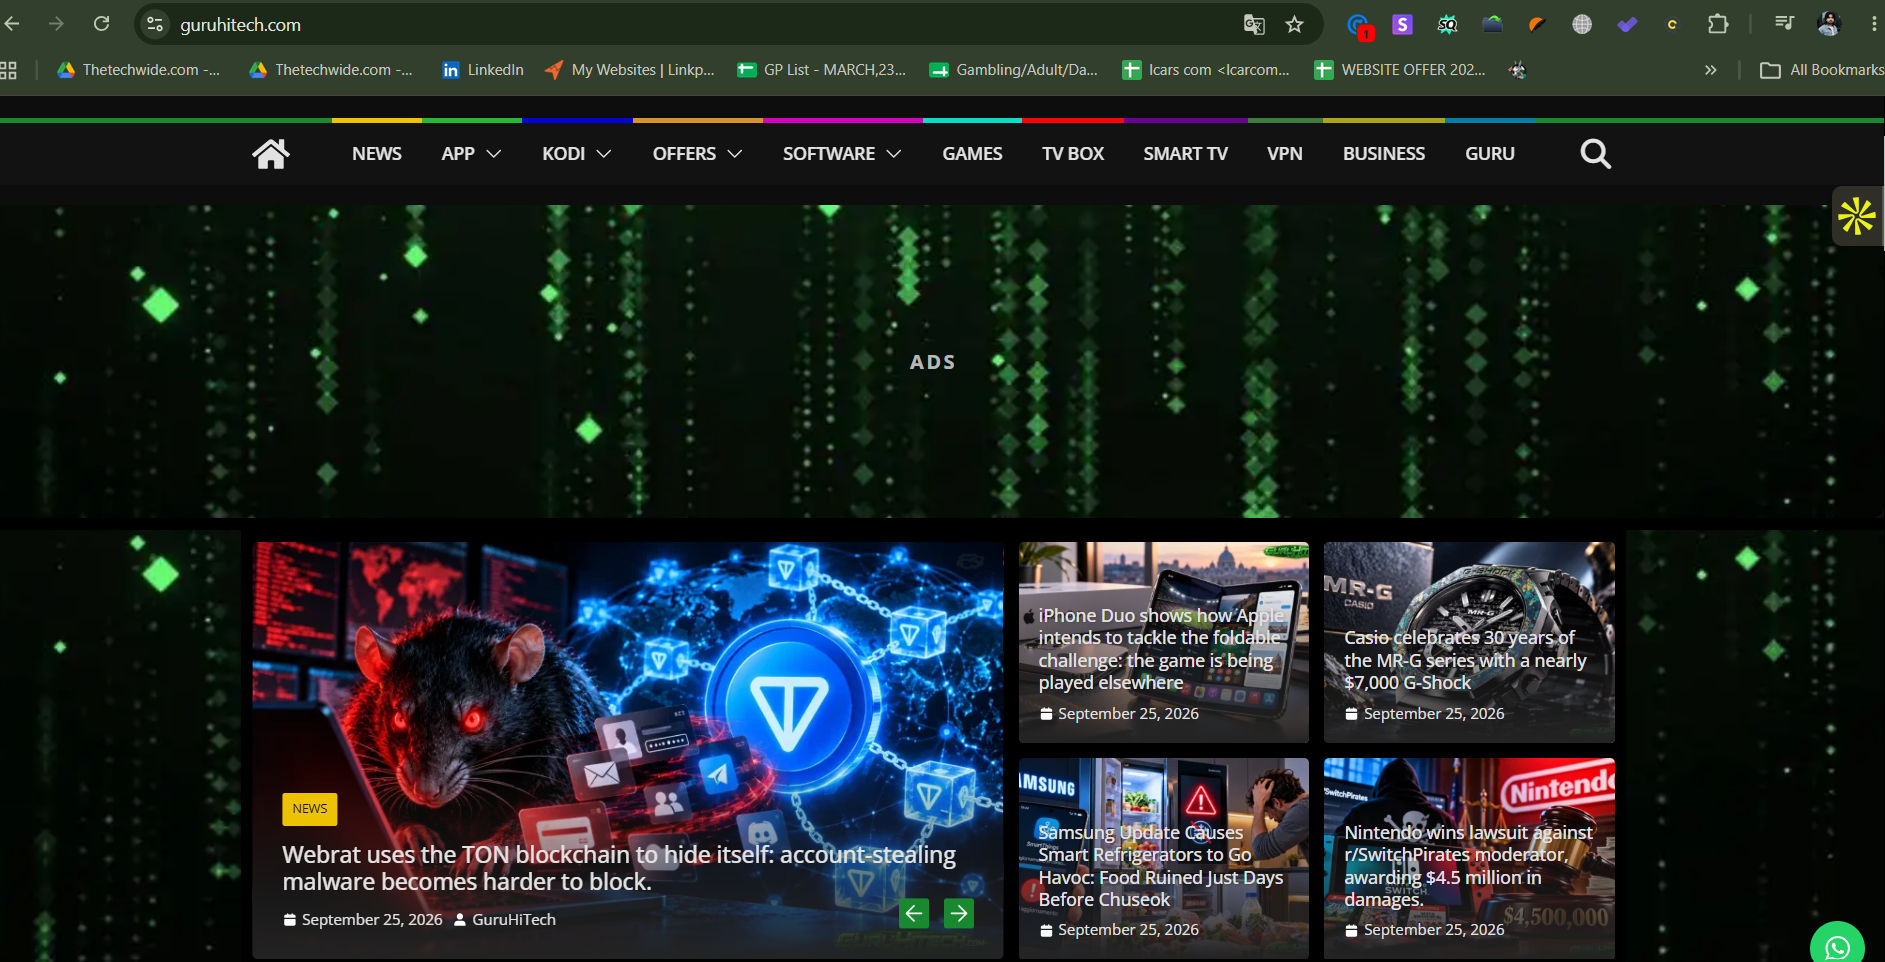This screenshot has height=962, width=1885.
Task: Open the iPhone Duo foldable article
Action: point(1161,649)
